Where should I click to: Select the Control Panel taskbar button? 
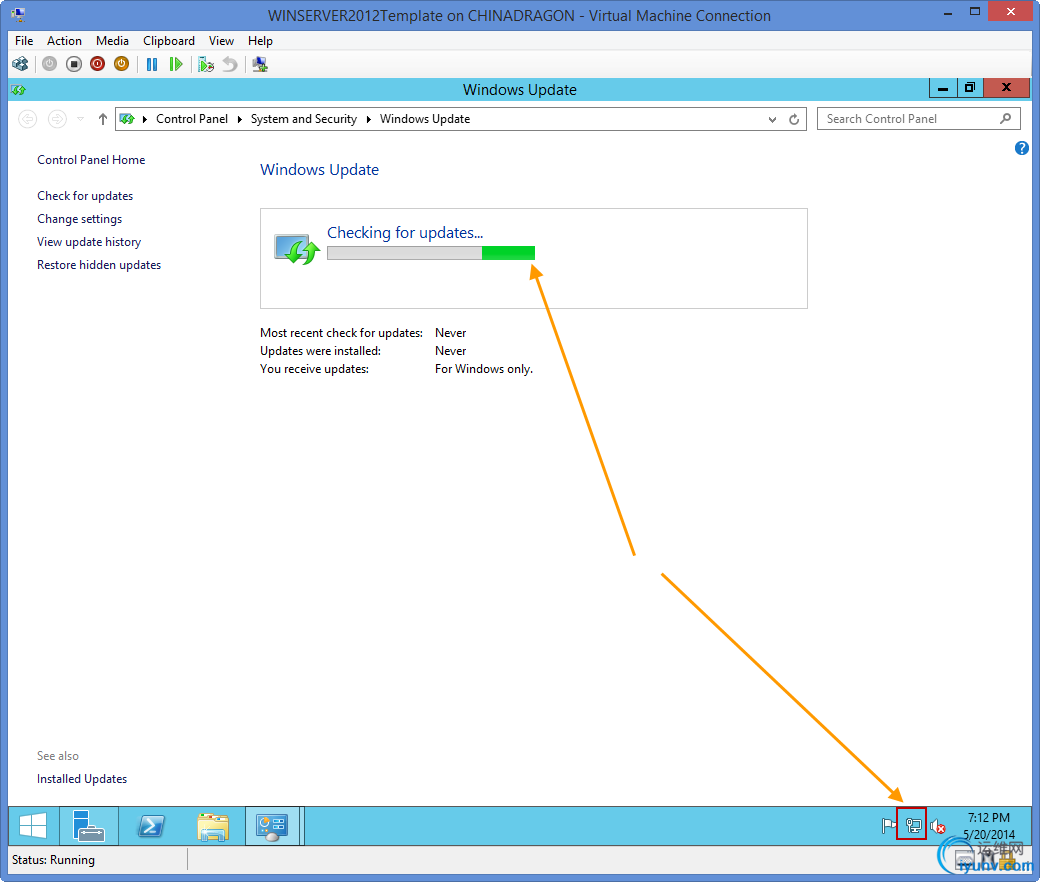273,826
